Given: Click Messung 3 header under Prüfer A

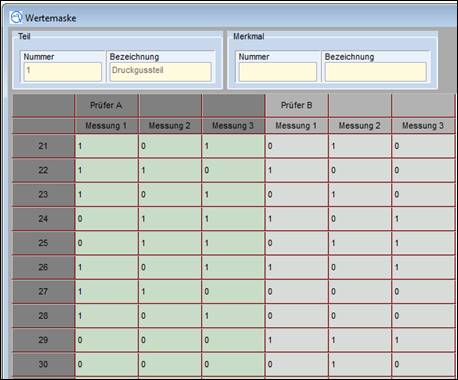Looking at the screenshot, I should [x=233, y=126].
